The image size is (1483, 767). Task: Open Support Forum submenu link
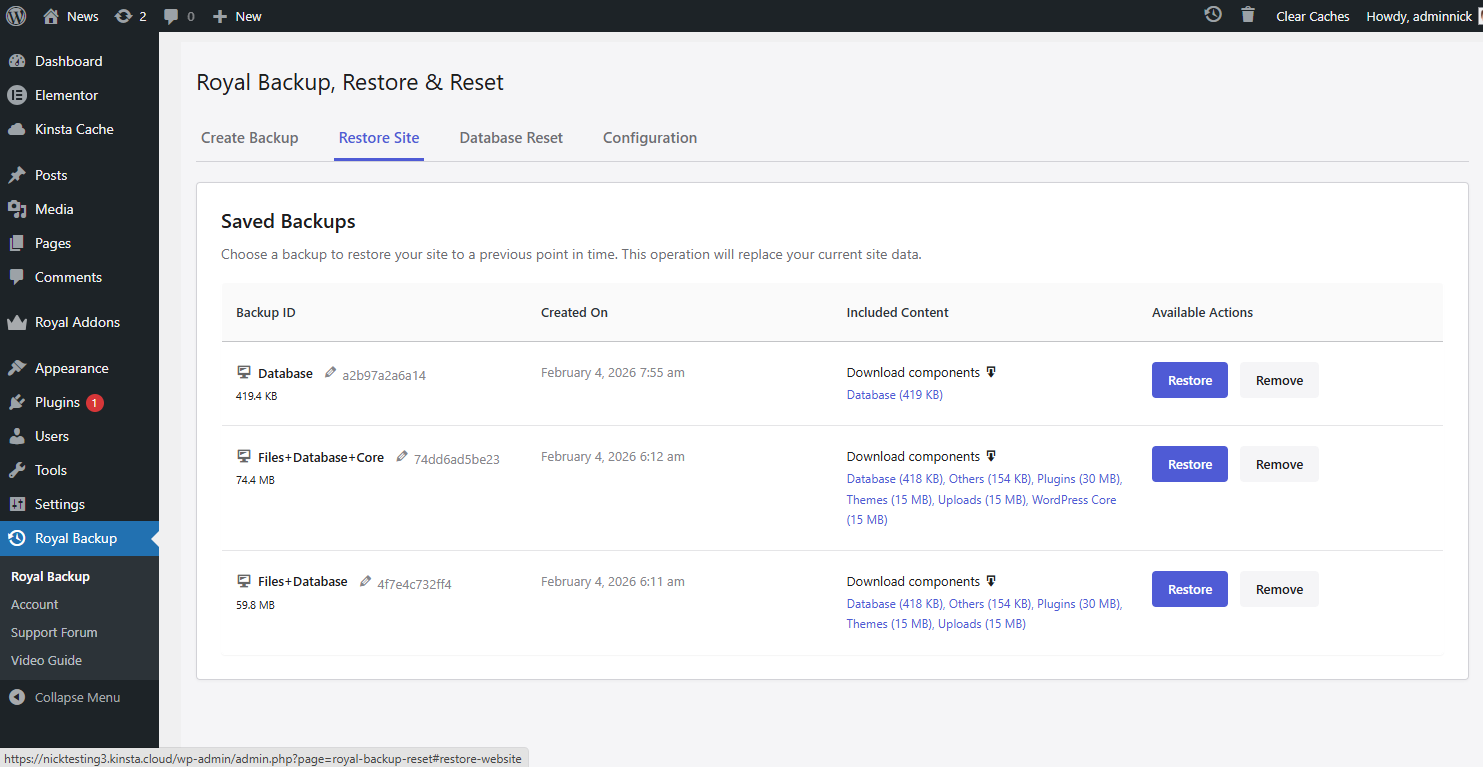point(54,632)
